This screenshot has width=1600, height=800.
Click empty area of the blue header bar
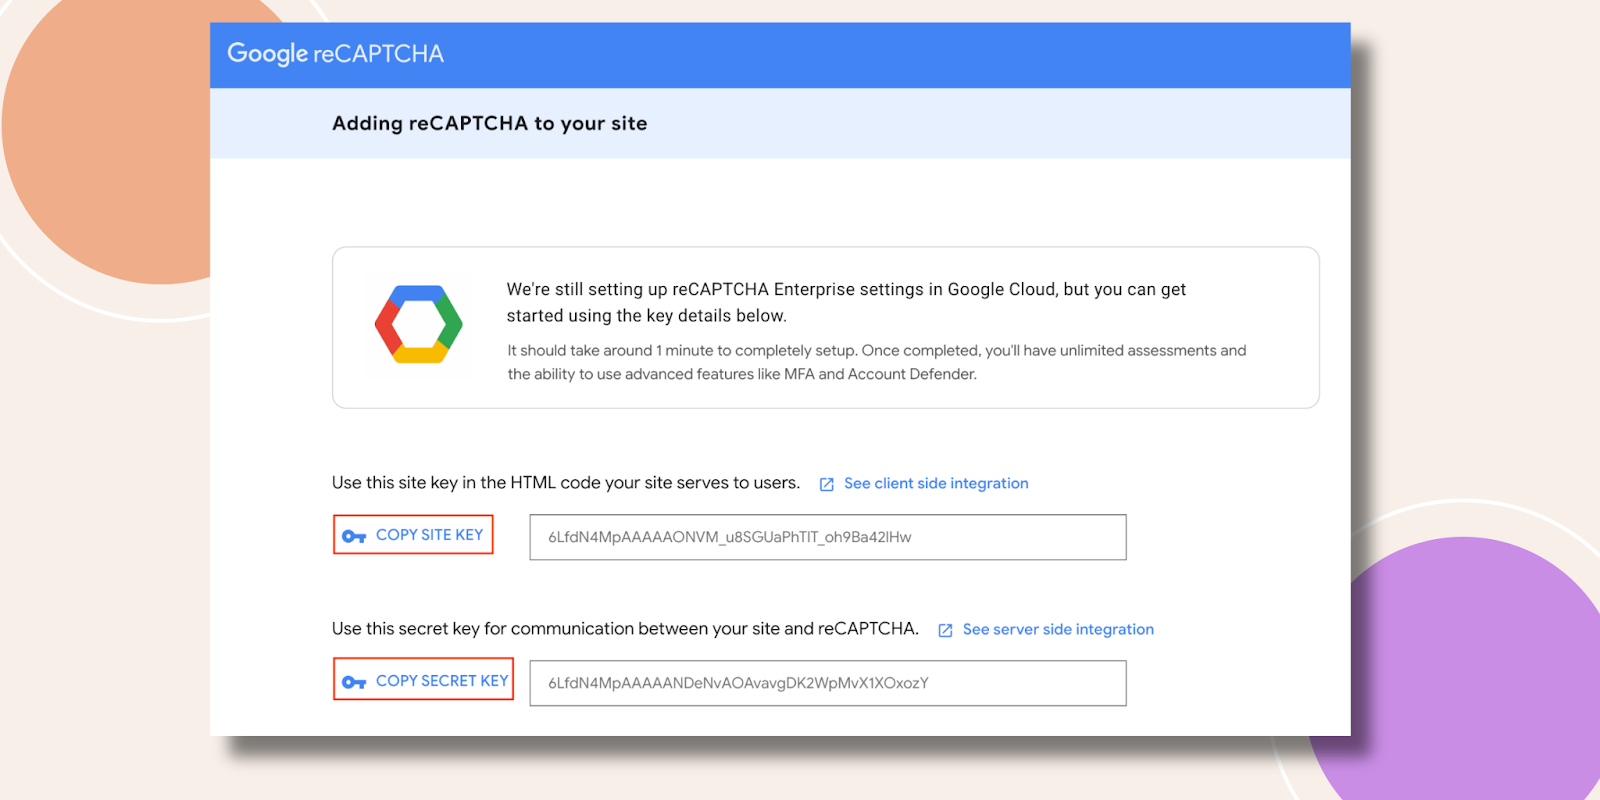click(900, 55)
